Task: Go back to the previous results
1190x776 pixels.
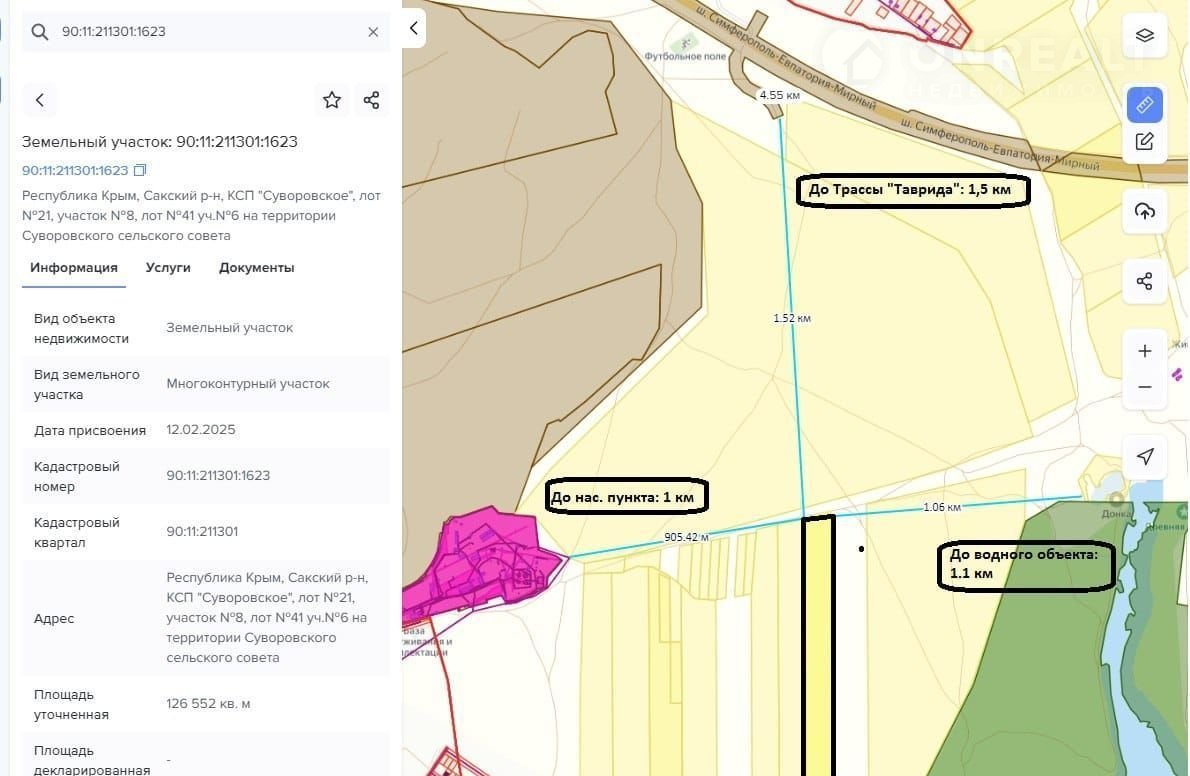Action: tap(40, 100)
